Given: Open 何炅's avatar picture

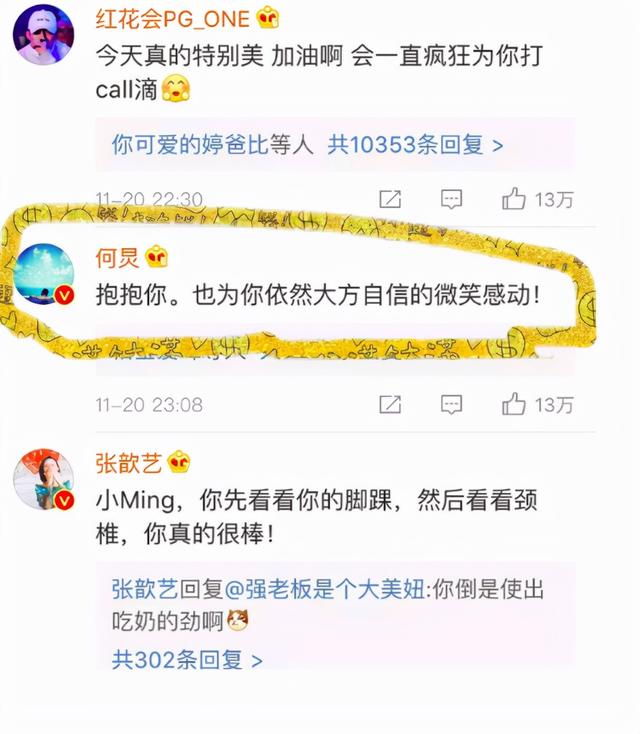Looking at the screenshot, I should tap(43, 274).
